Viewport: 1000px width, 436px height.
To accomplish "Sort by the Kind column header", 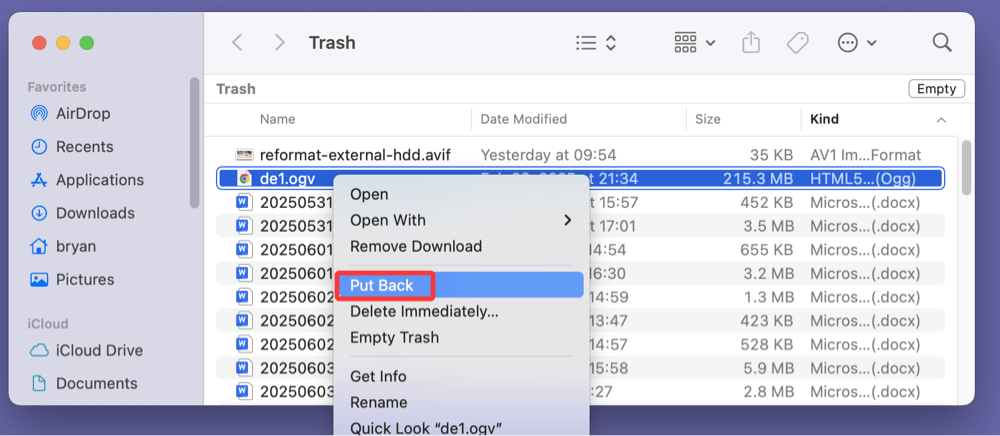I will pos(824,119).
